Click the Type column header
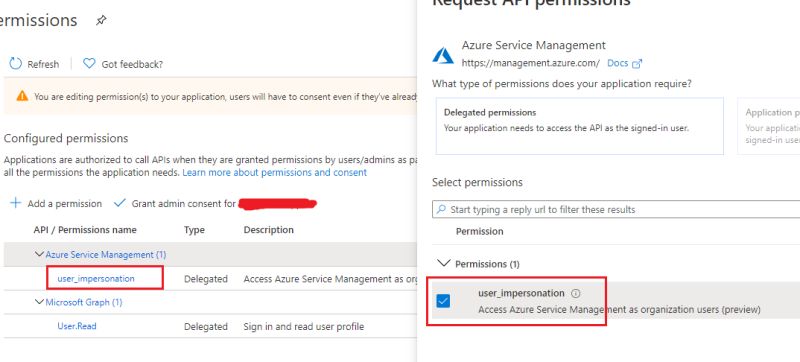 tap(194, 230)
